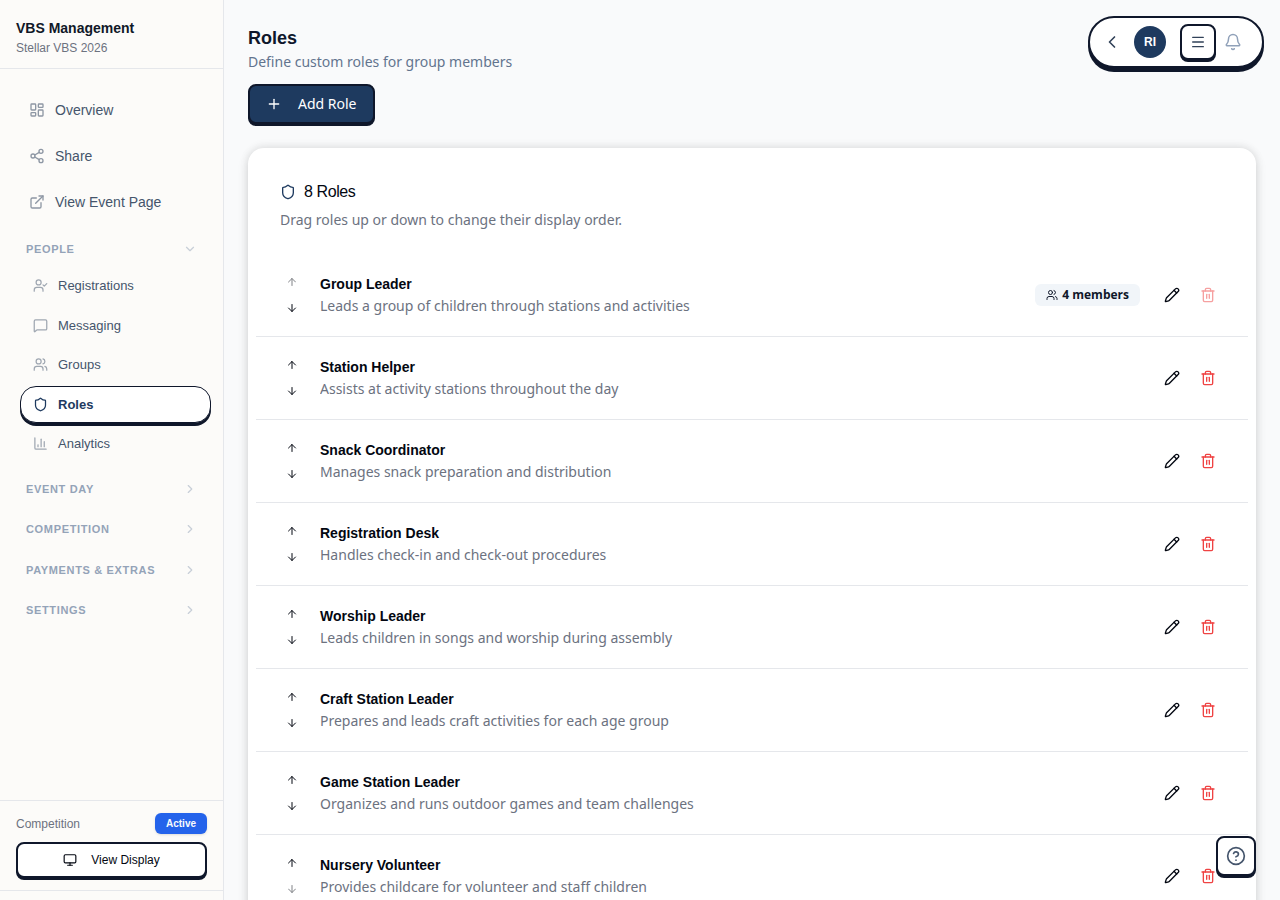Click the 4 members badge on Group Leader
The image size is (1280, 900).
point(1087,294)
